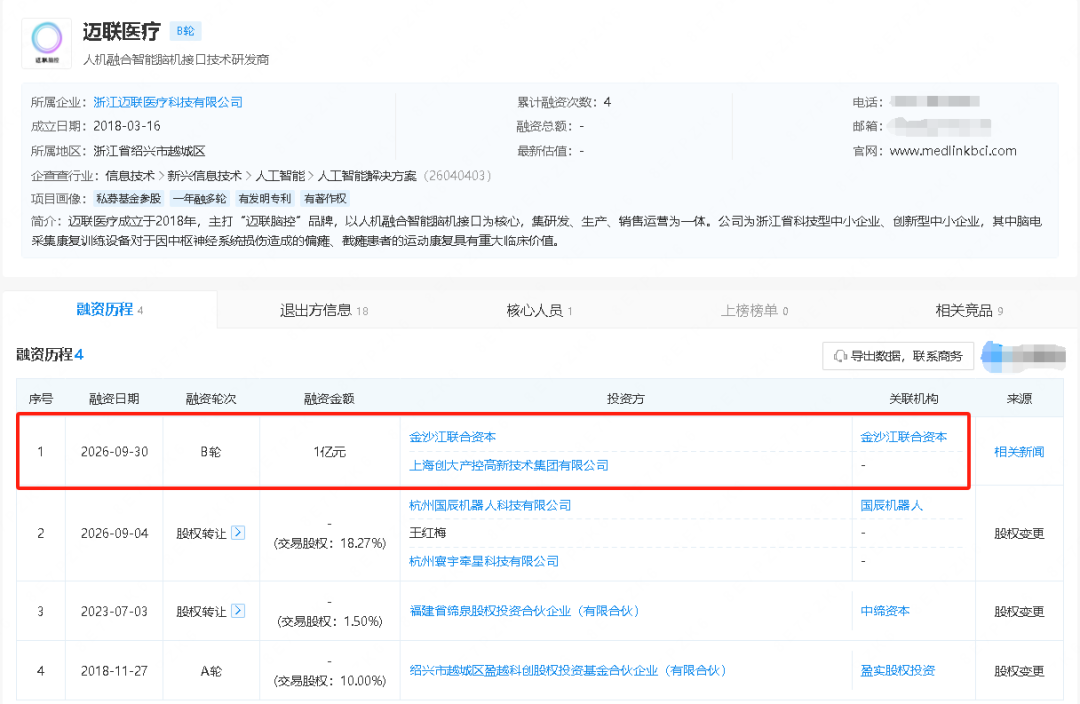Click 新兴信息技术 in the industry breadcrumb
1080x704 pixels.
pos(205,176)
